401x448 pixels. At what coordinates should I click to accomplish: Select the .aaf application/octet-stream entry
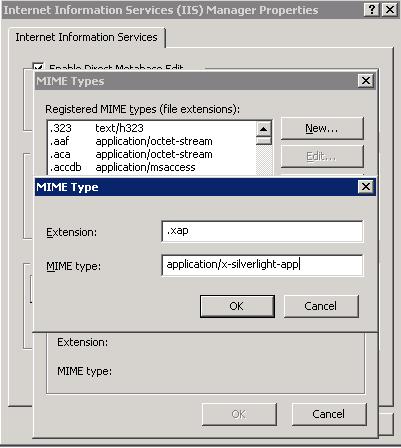(152, 141)
